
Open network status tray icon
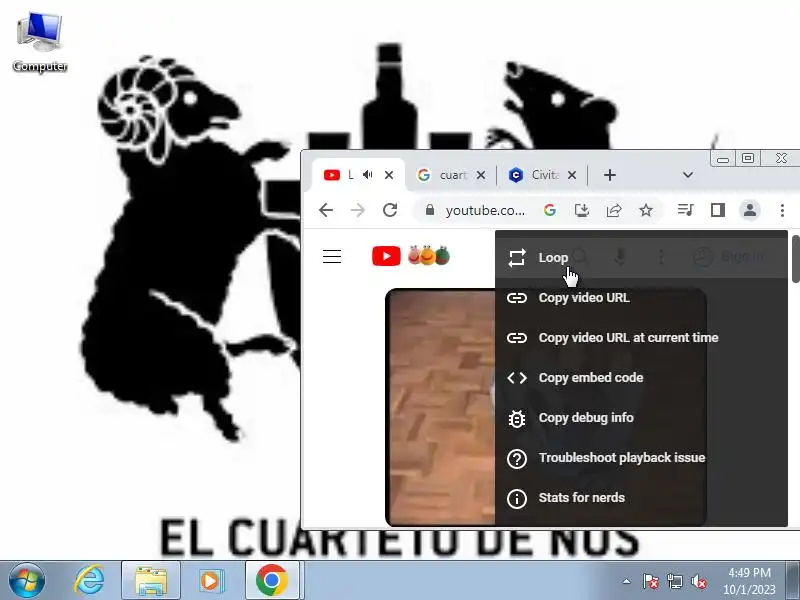pos(674,581)
